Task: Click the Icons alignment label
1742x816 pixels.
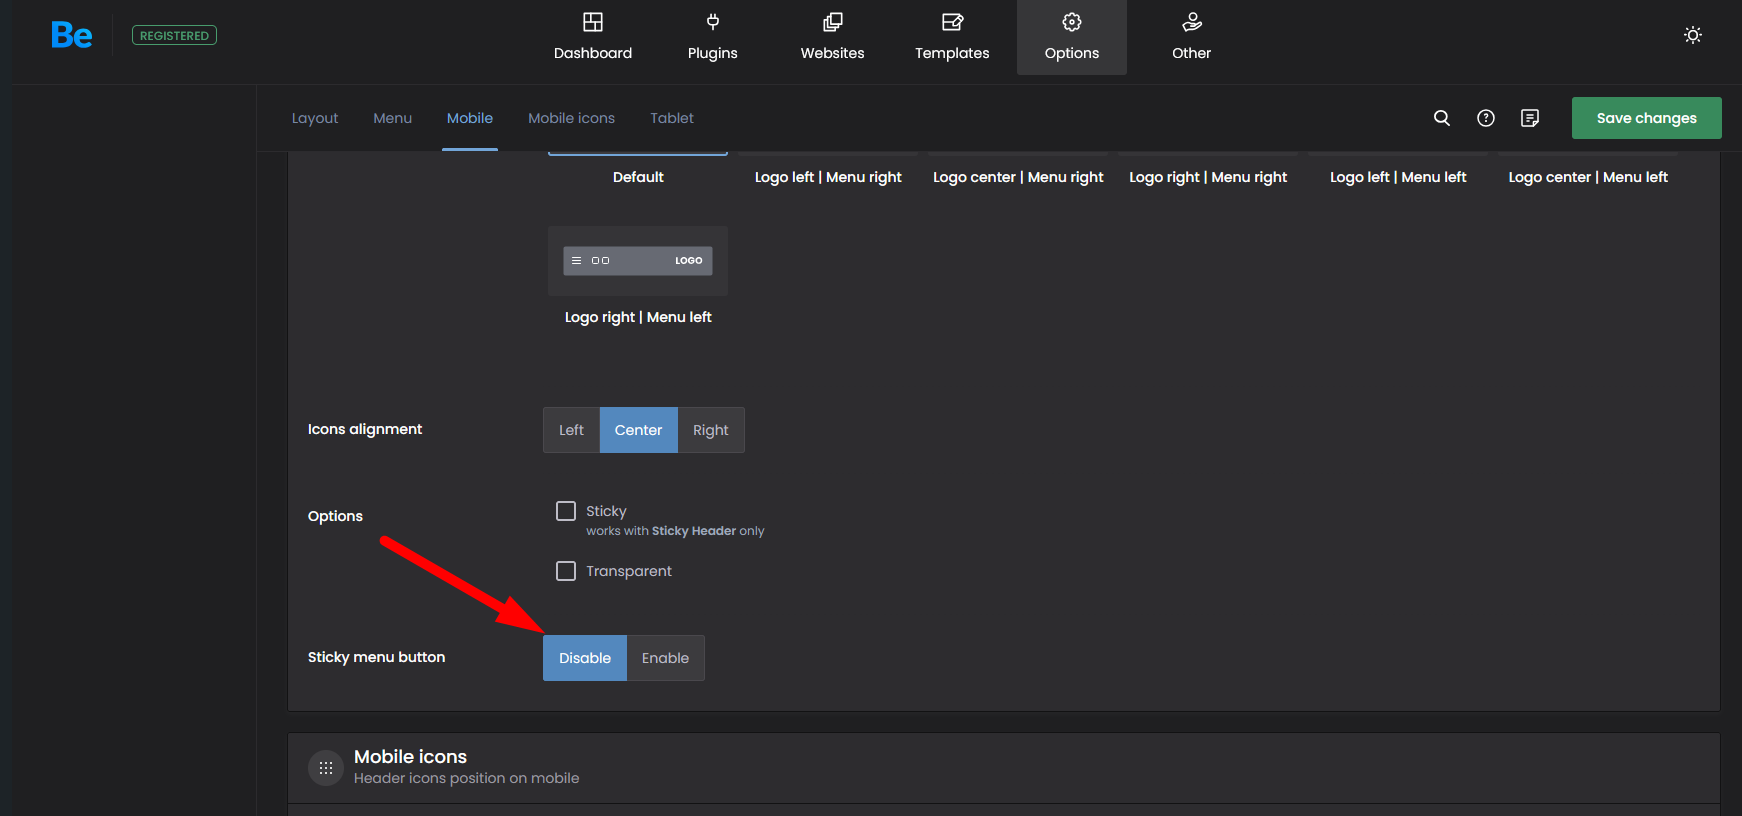Action: click(365, 429)
